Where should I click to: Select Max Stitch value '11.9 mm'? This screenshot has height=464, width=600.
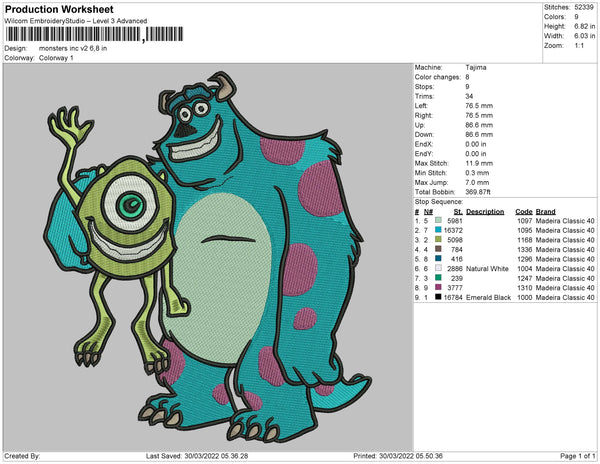click(479, 163)
